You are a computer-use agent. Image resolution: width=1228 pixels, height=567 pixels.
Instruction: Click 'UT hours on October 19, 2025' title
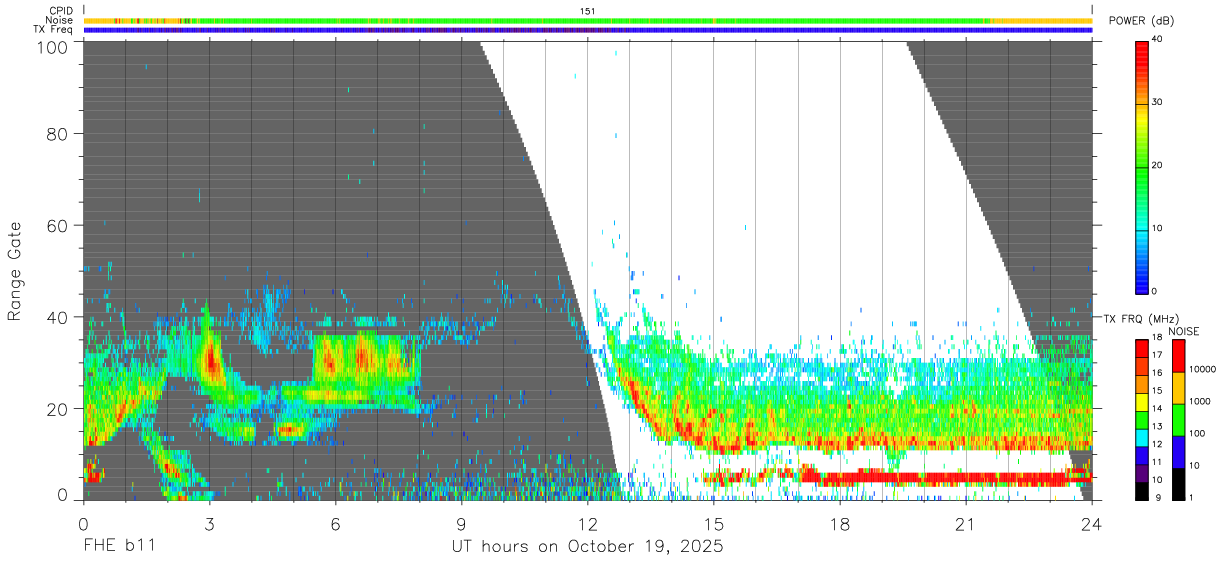[587, 547]
